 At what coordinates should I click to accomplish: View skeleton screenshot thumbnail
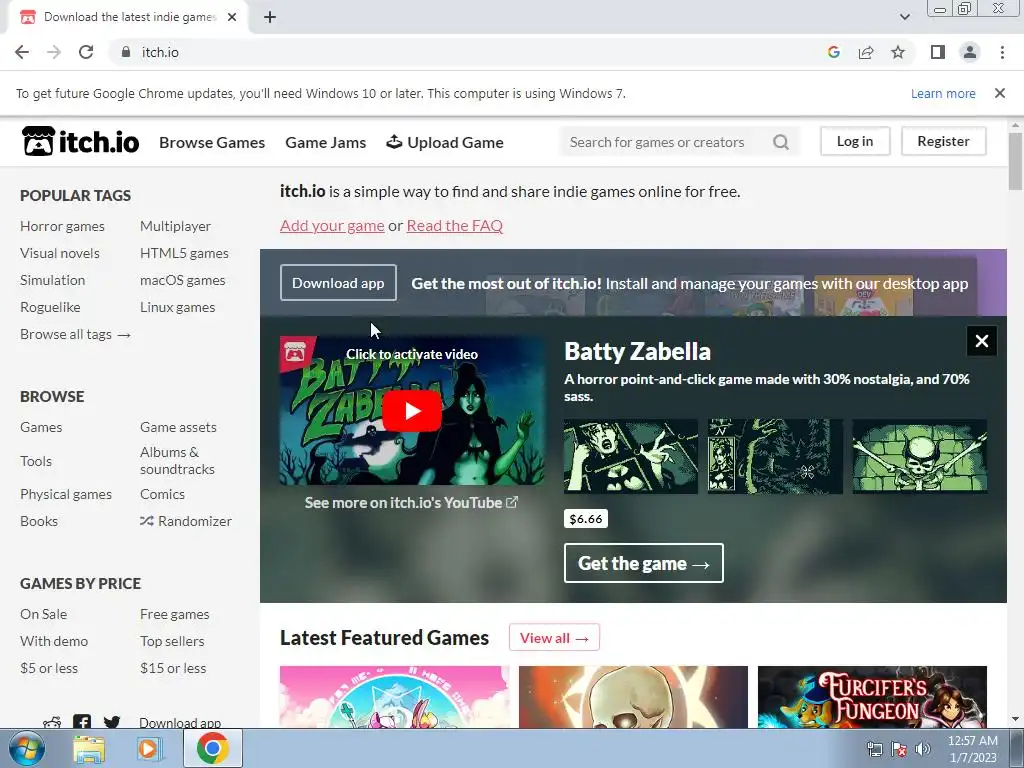pyautogui.click(x=920, y=456)
